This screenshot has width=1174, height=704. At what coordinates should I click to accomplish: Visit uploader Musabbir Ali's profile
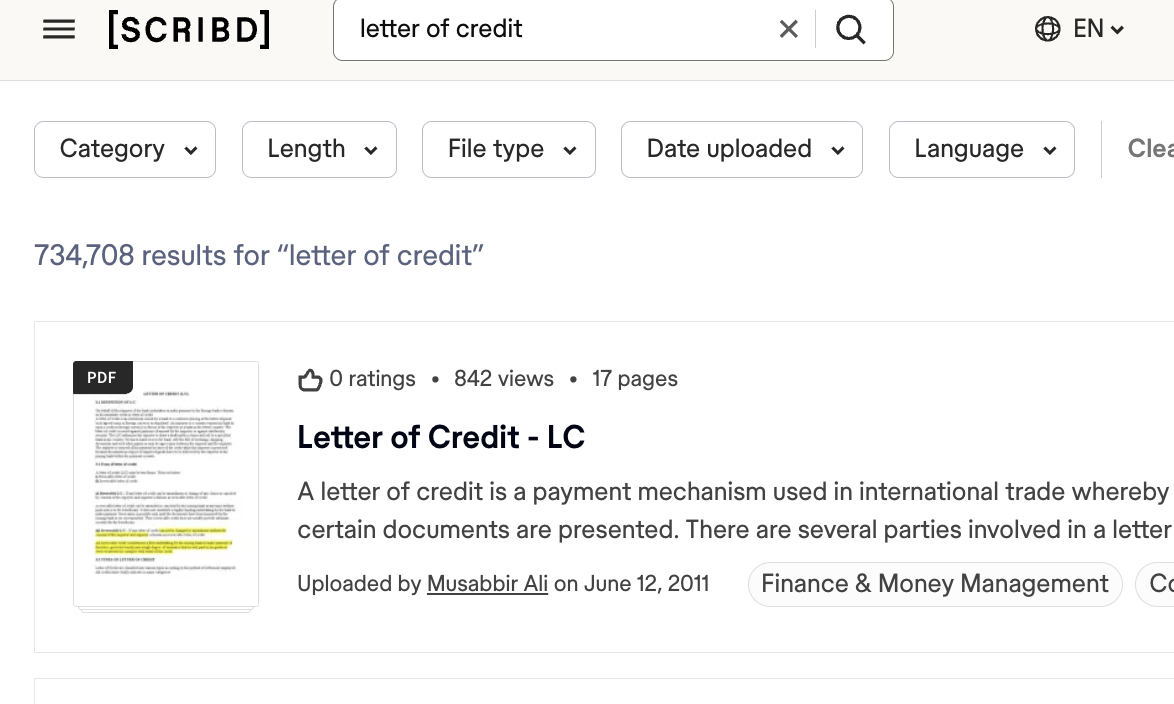[x=487, y=583]
